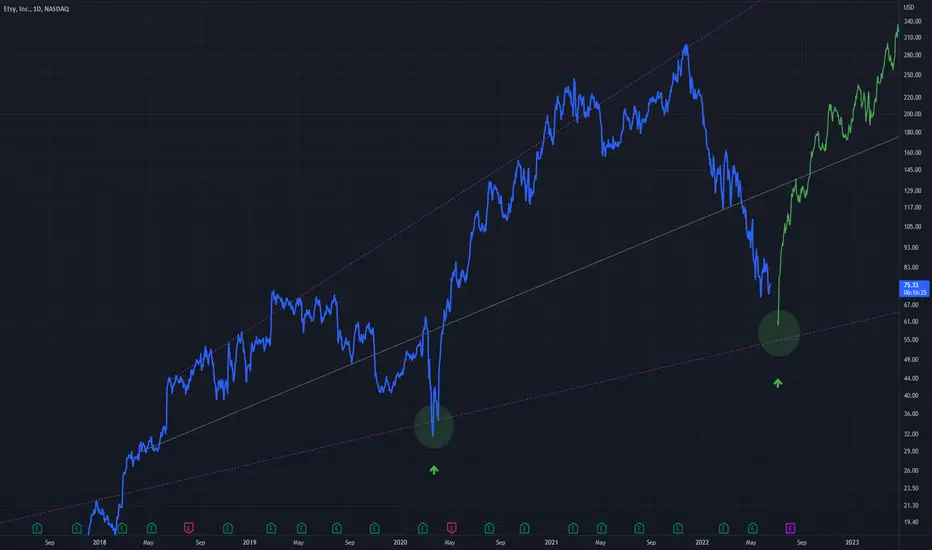The height and width of the screenshot is (550, 932).
Task: Click the chart title Etsy, Inc., 1D, NASDAQ
Action: point(36,9)
